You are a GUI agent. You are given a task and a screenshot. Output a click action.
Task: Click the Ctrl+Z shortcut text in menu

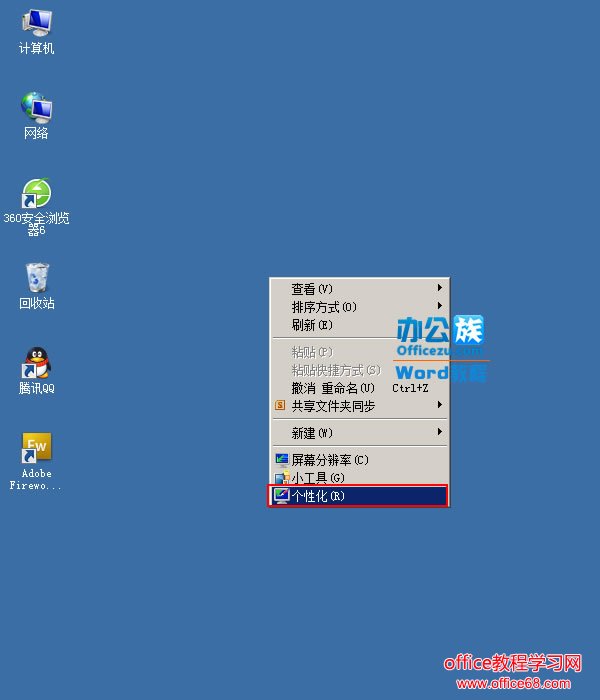coord(410,388)
